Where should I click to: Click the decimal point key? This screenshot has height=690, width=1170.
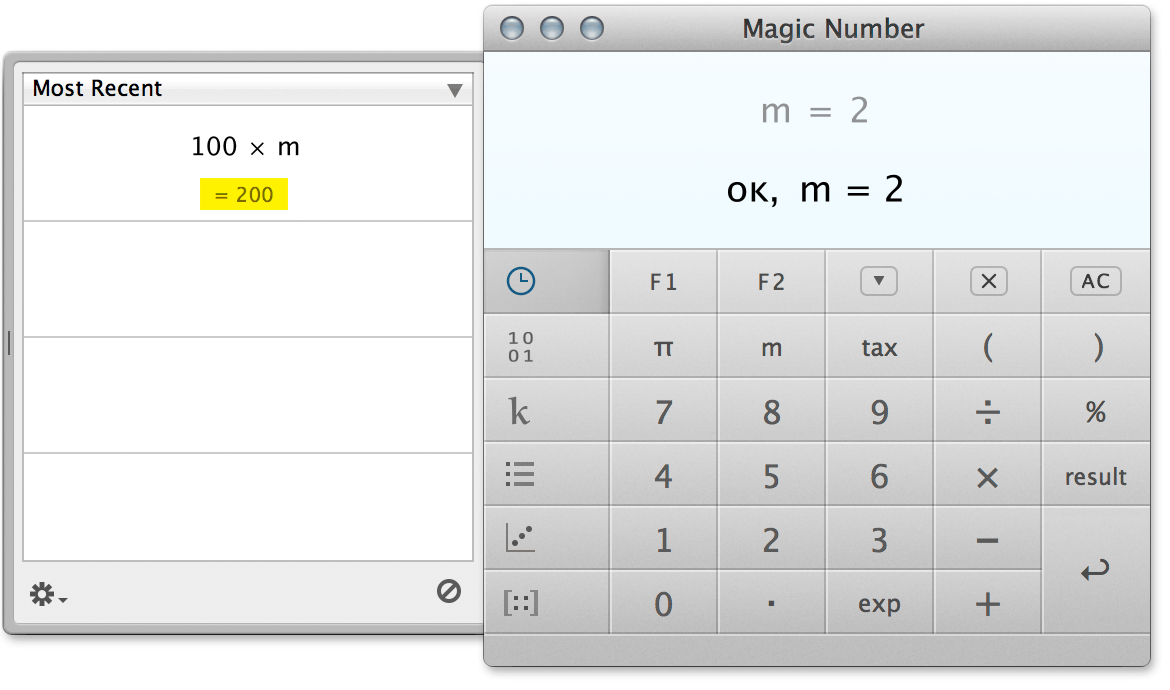click(771, 603)
